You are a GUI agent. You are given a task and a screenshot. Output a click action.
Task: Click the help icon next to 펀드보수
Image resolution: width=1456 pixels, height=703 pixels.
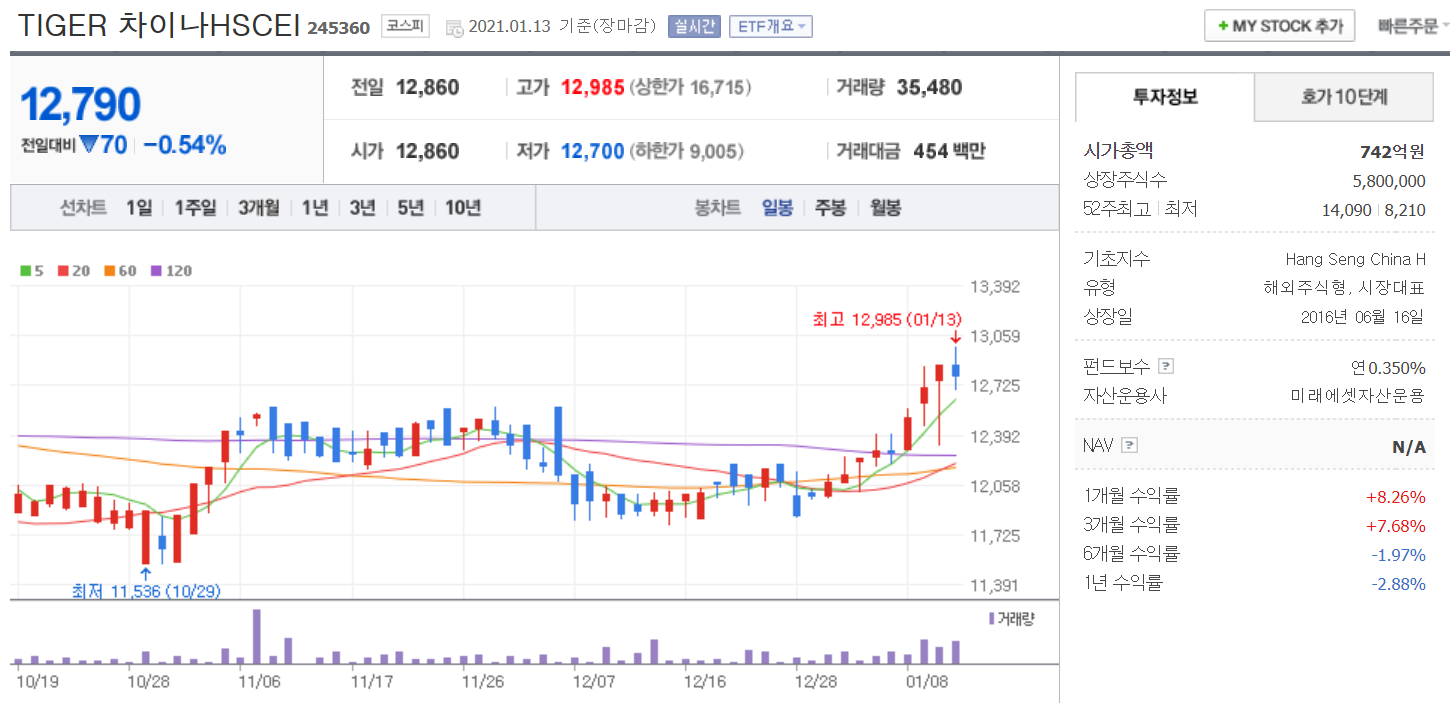pyautogui.click(x=1165, y=366)
